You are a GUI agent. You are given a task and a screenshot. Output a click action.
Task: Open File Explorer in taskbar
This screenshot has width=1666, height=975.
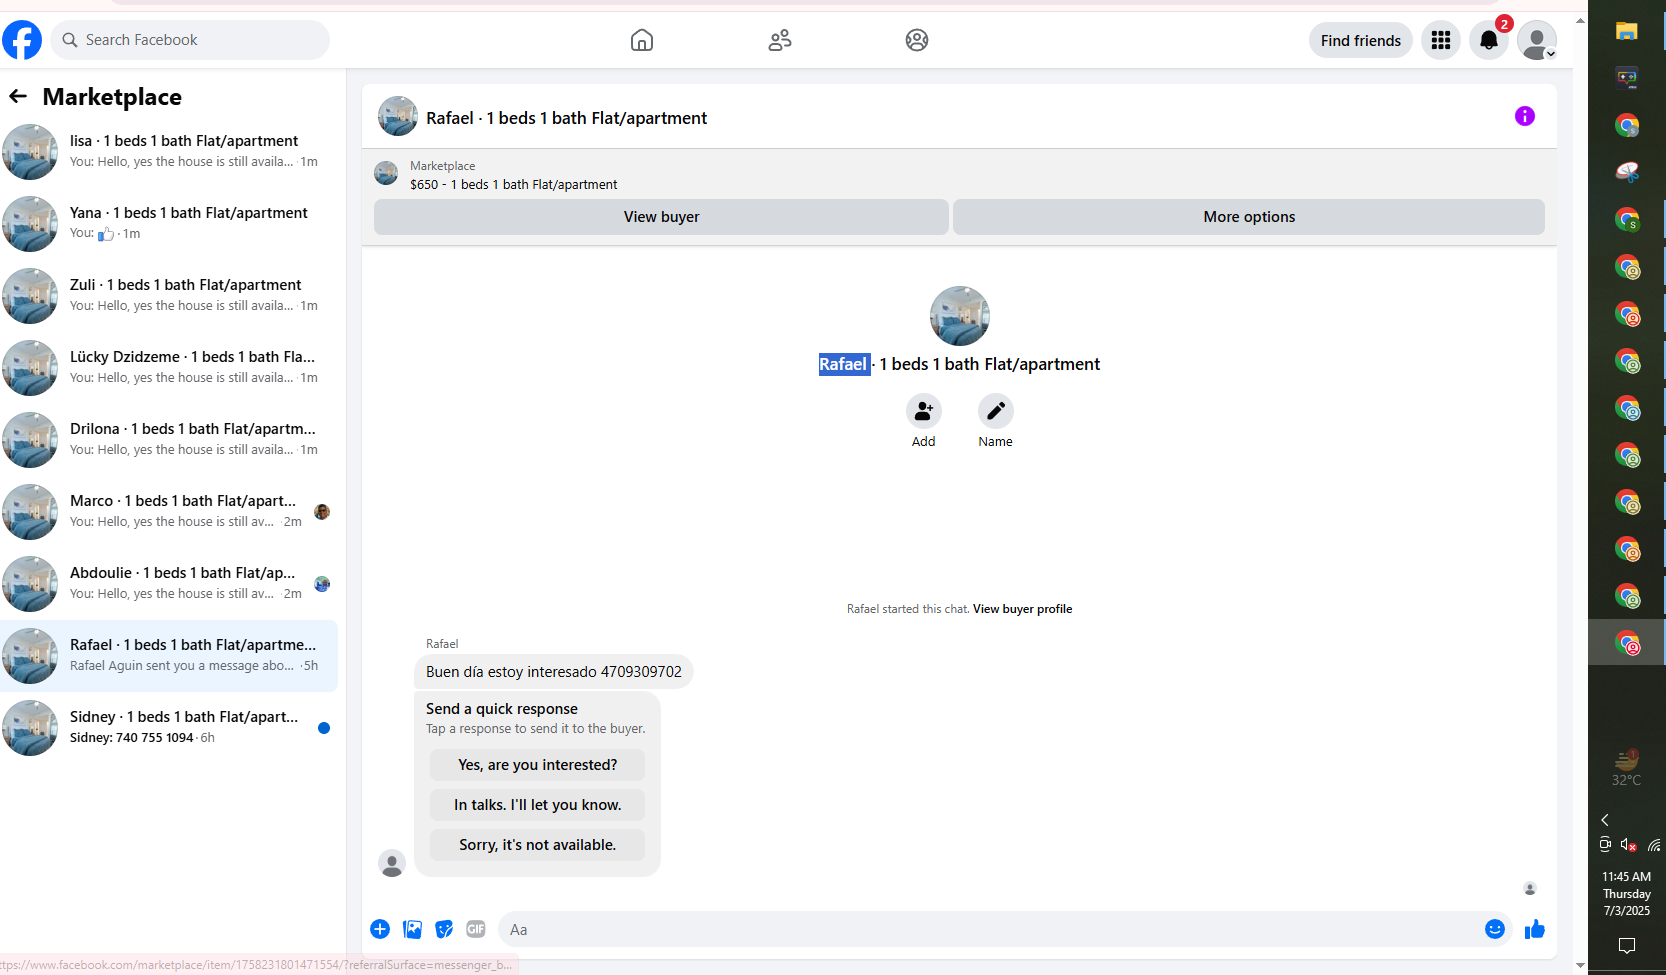[x=1627, y=31]
